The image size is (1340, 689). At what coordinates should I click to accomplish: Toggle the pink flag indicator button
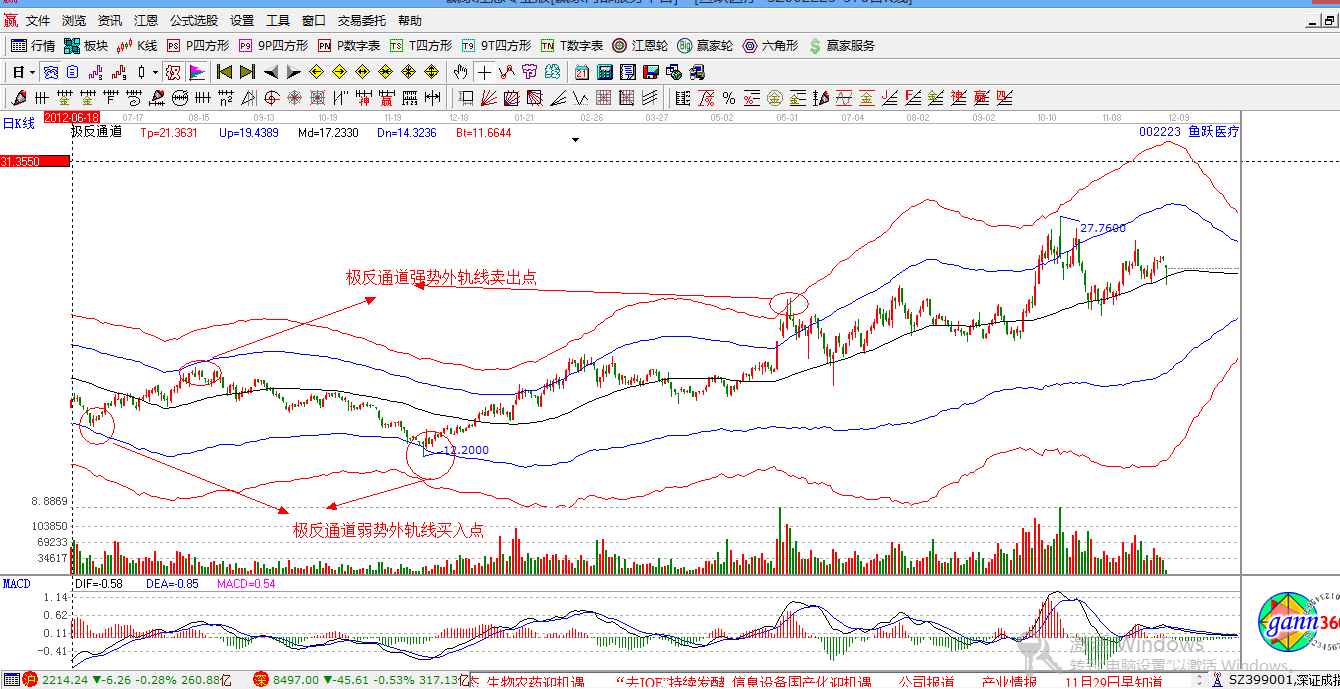[197, 72]
